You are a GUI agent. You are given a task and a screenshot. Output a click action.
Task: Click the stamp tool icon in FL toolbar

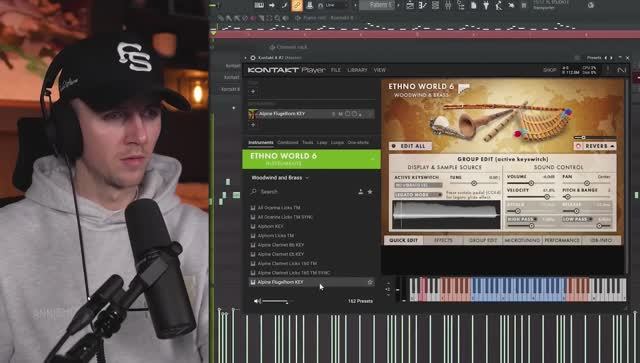click(x=309, y=5)
